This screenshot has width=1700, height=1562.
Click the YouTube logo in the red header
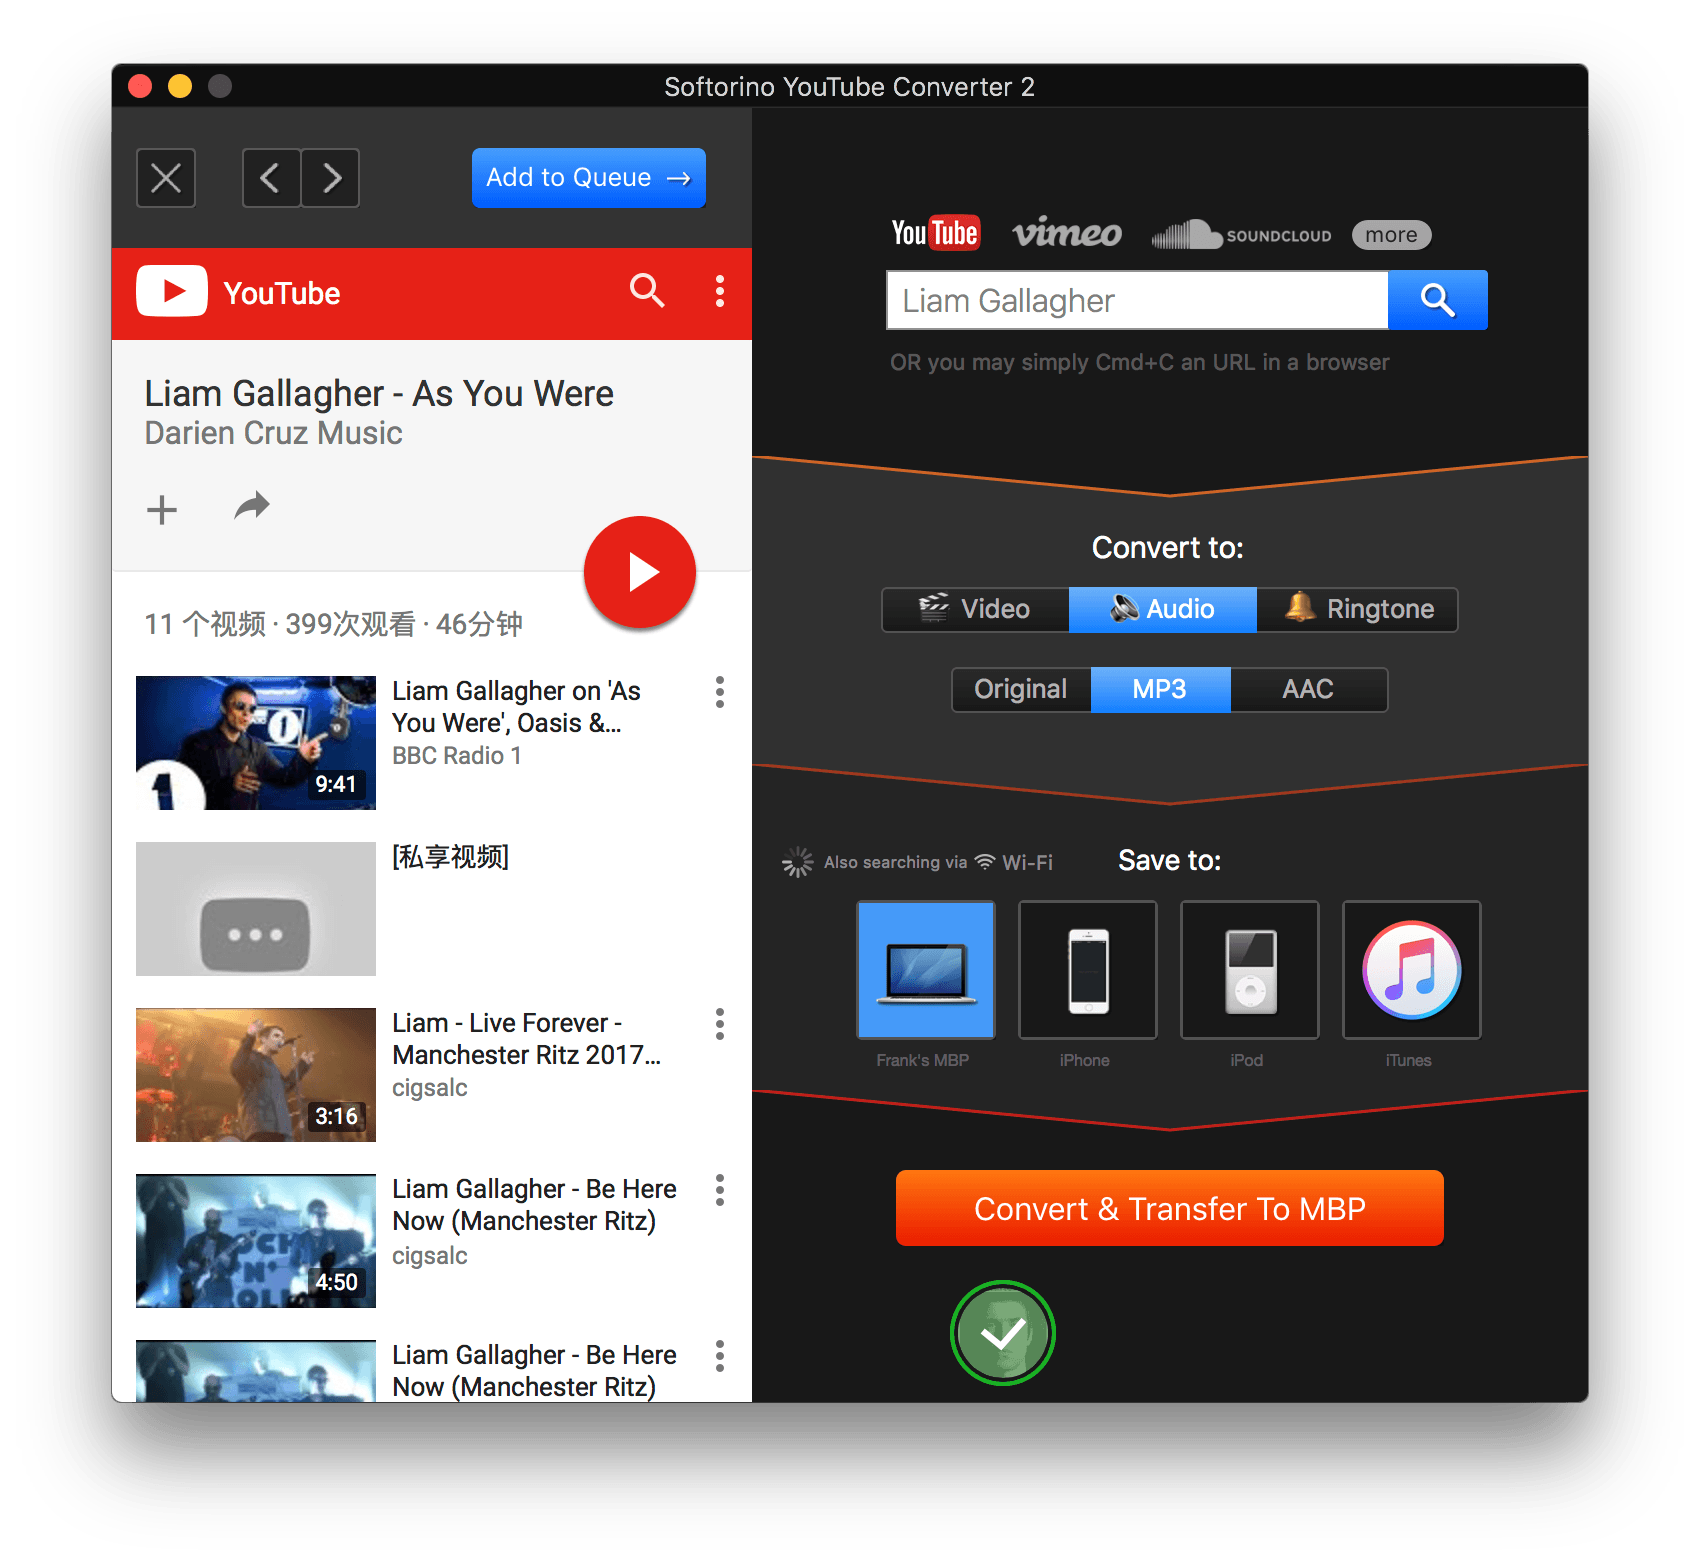click(x=238, y=292)
